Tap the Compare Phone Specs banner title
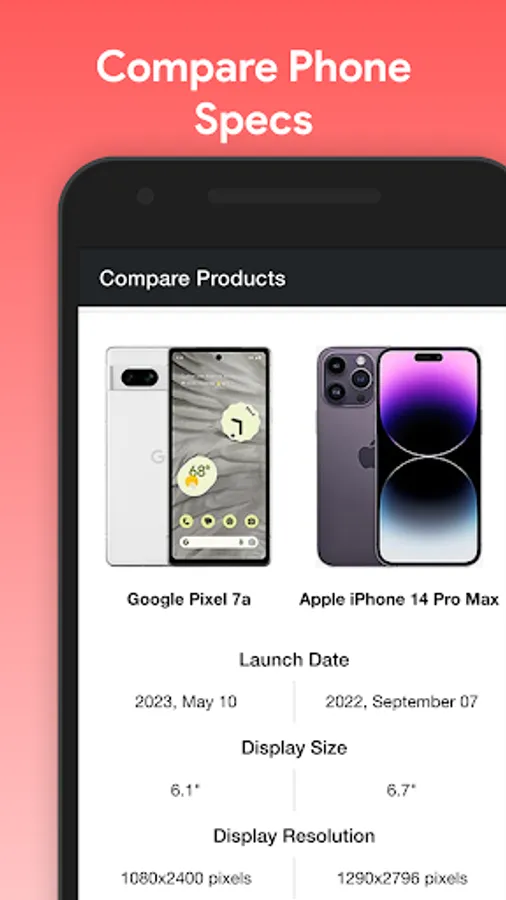This screenshot has height=900, width=506. (x=253, y=92)
